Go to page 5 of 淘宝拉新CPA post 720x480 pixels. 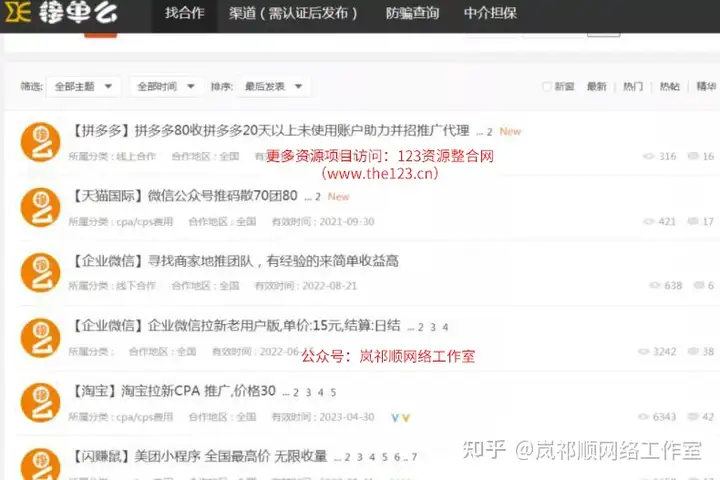tap(333, 393)
